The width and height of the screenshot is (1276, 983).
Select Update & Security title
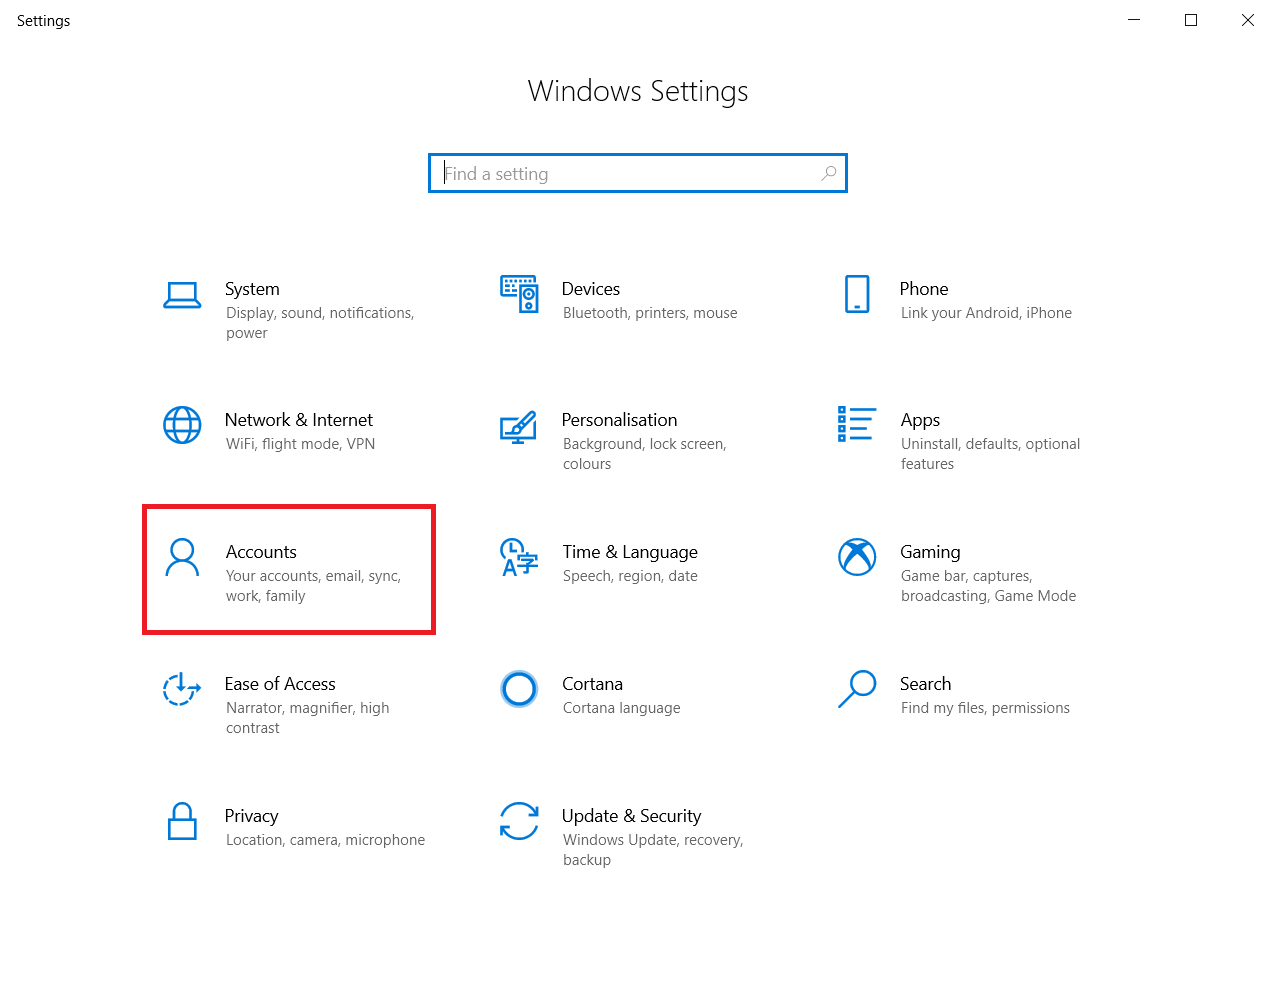(x=631, y=817)
